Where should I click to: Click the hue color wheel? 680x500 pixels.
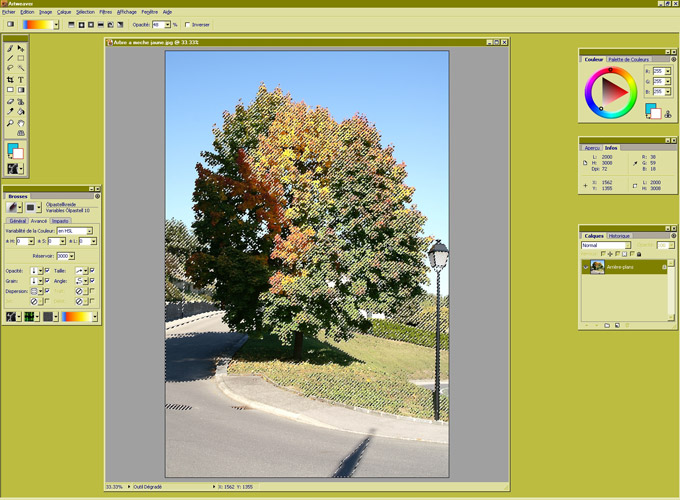click(592, 78)
